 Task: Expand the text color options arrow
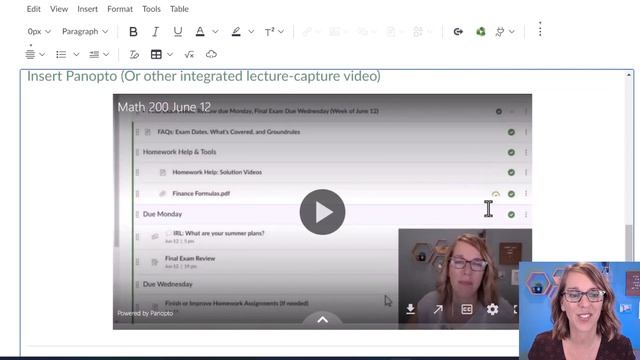point(215,31)
